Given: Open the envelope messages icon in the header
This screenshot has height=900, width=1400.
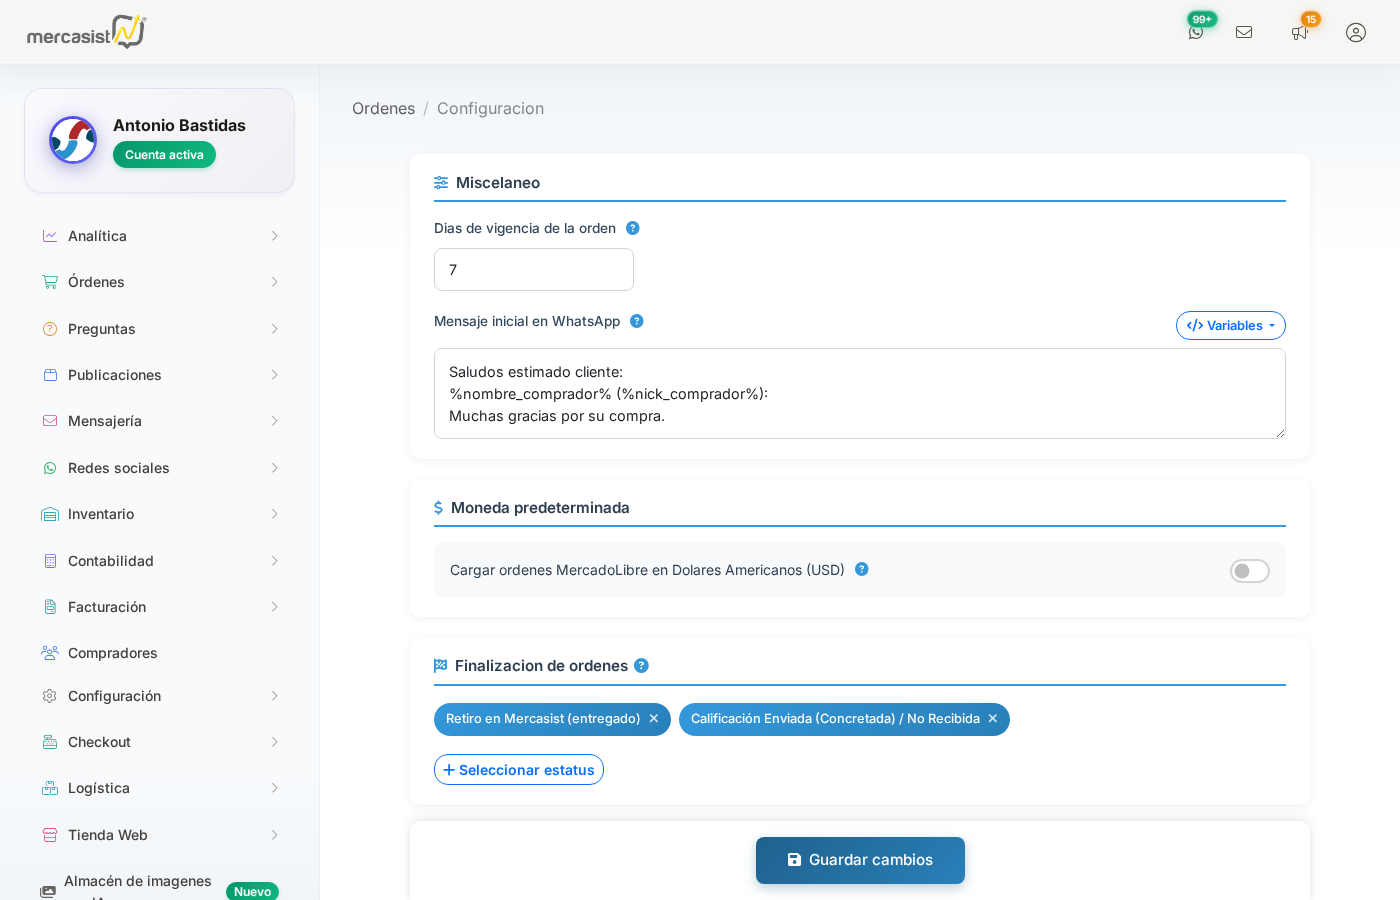Looking at the screenshot, I should (x=1244, y=32).
